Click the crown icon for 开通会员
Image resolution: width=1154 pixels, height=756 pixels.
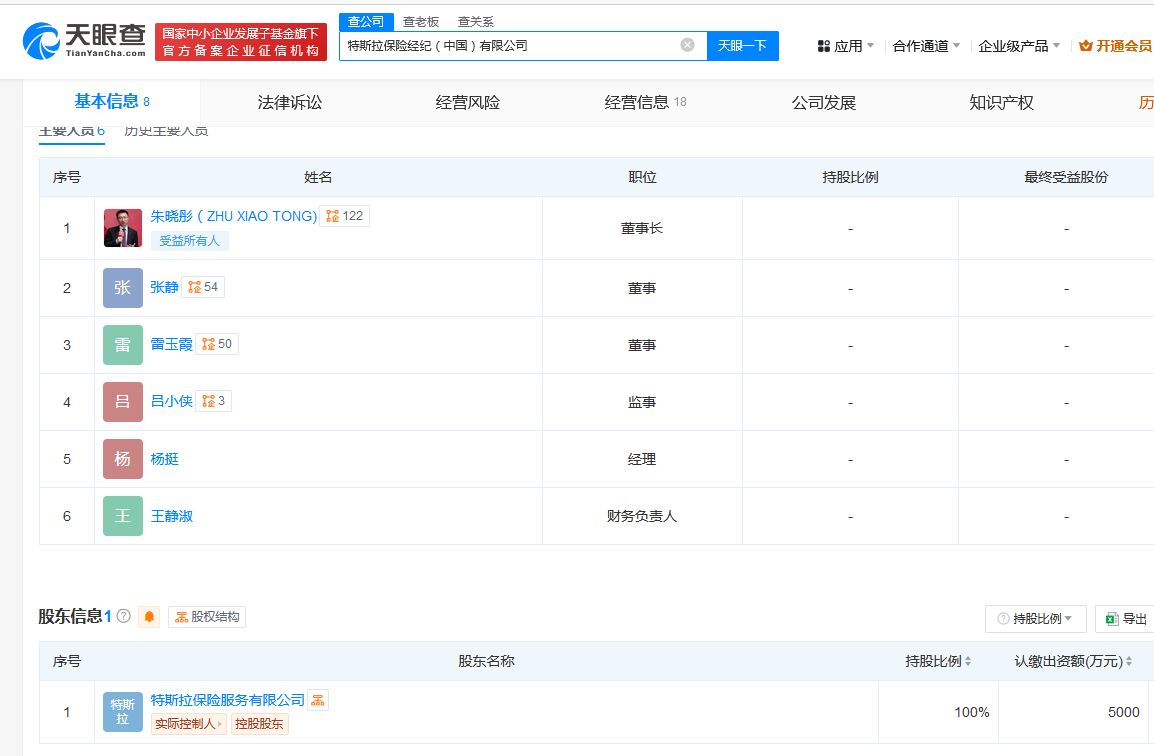click(1086, 46)
